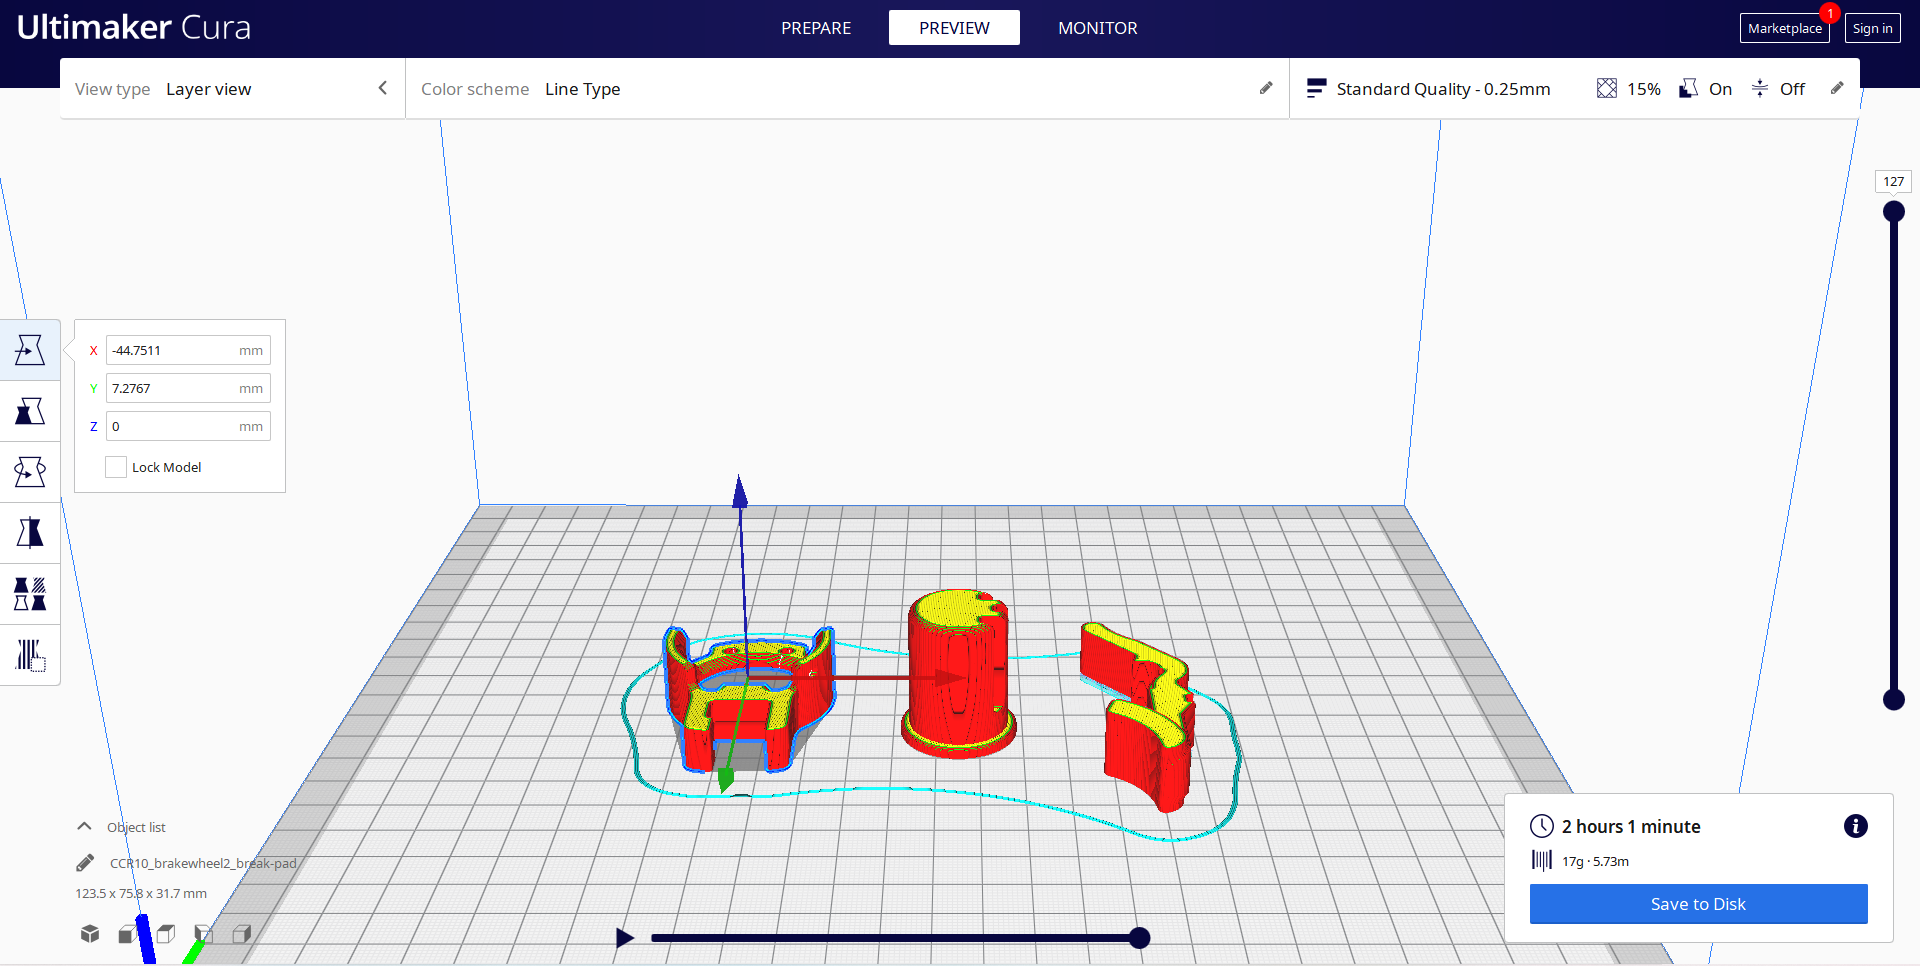Click the Save to Disk button

pos(1697,903)
